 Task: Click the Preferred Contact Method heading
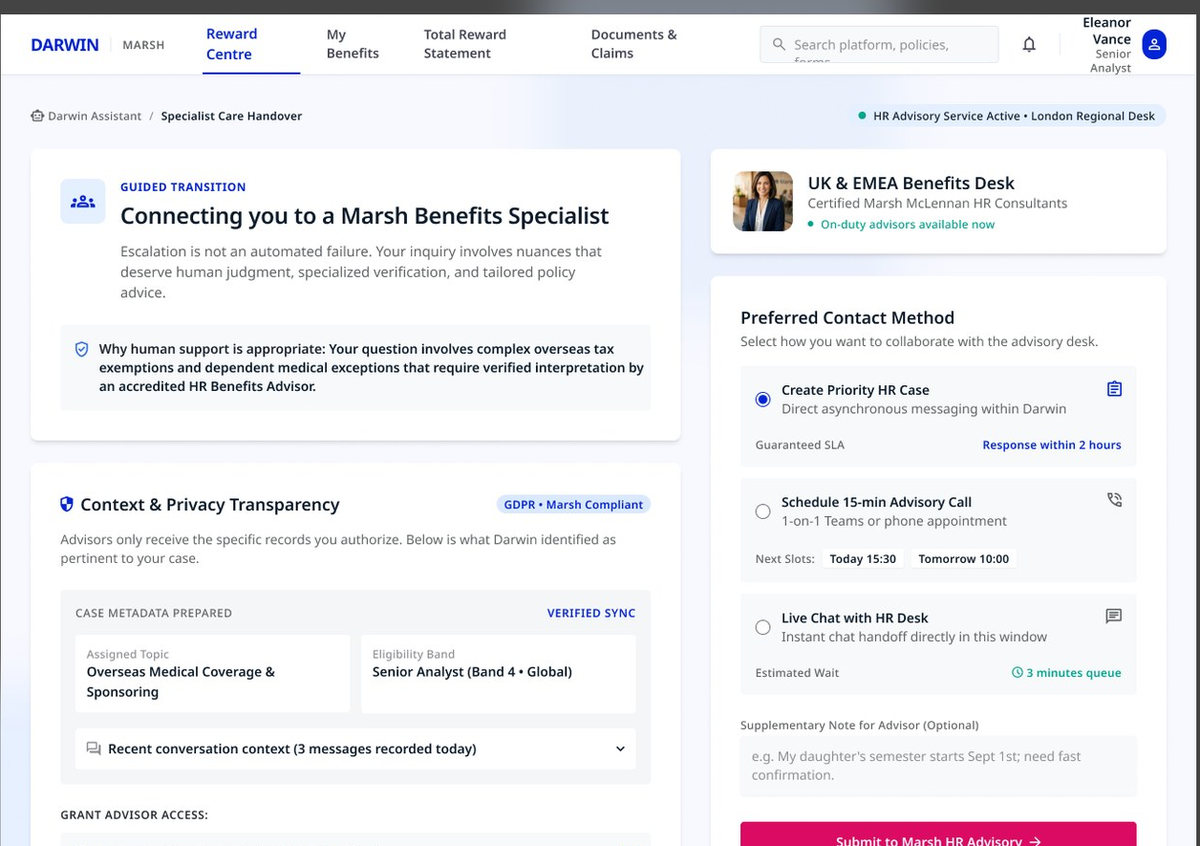(847, 318)
